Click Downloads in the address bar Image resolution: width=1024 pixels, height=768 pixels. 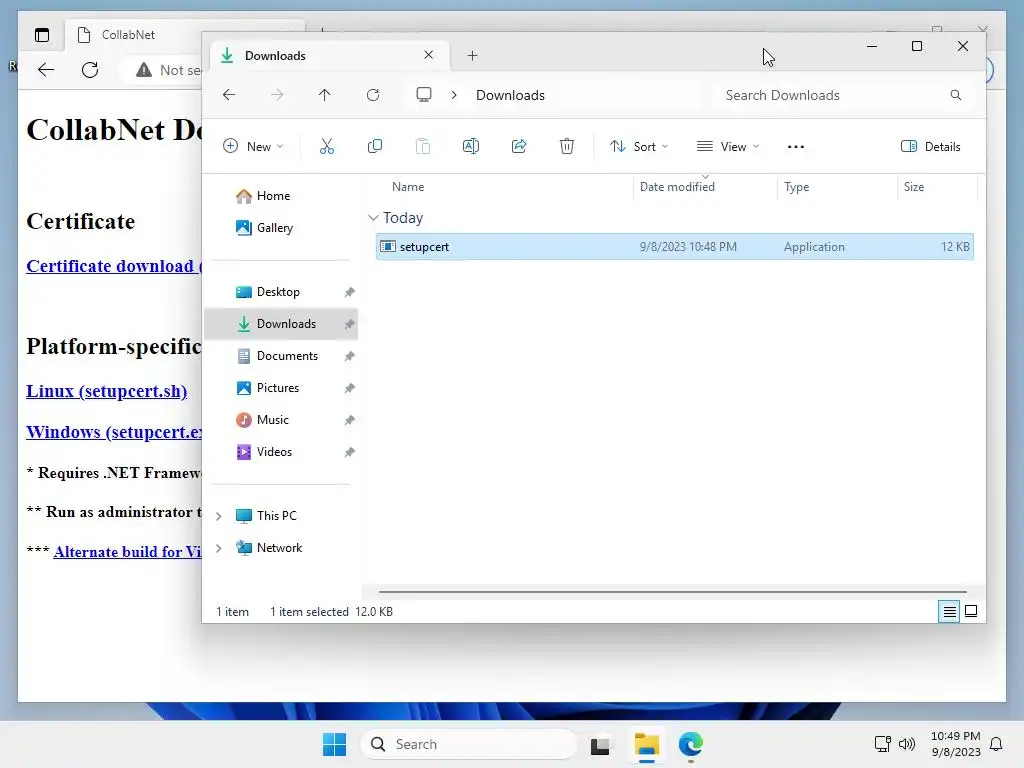click(510, 95)
